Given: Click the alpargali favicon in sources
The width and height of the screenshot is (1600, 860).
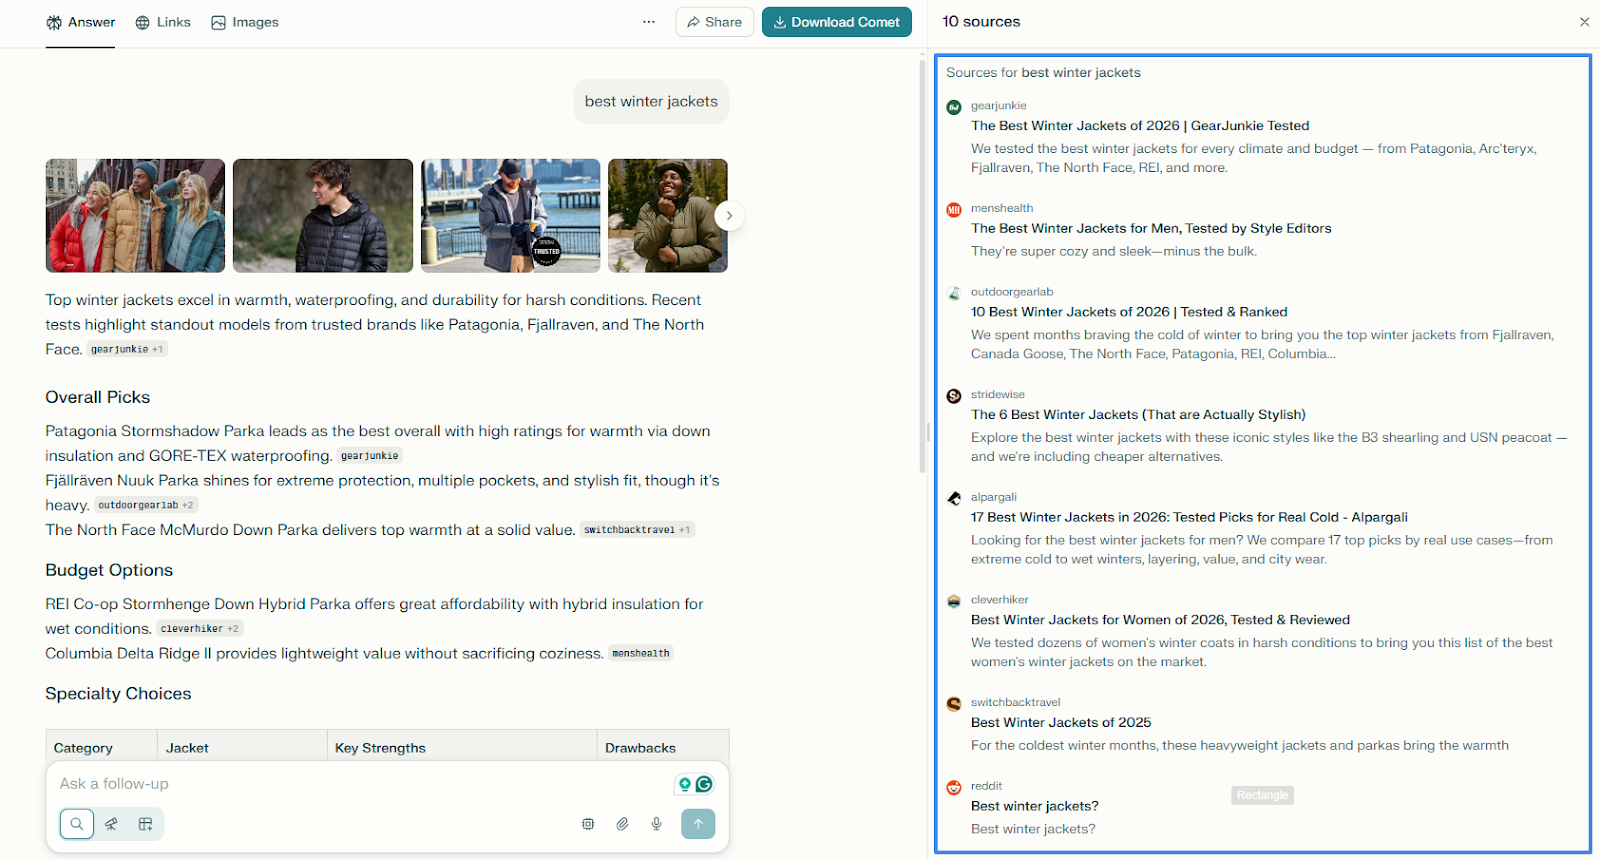Looking at the screenshot, I should point(954,498).
